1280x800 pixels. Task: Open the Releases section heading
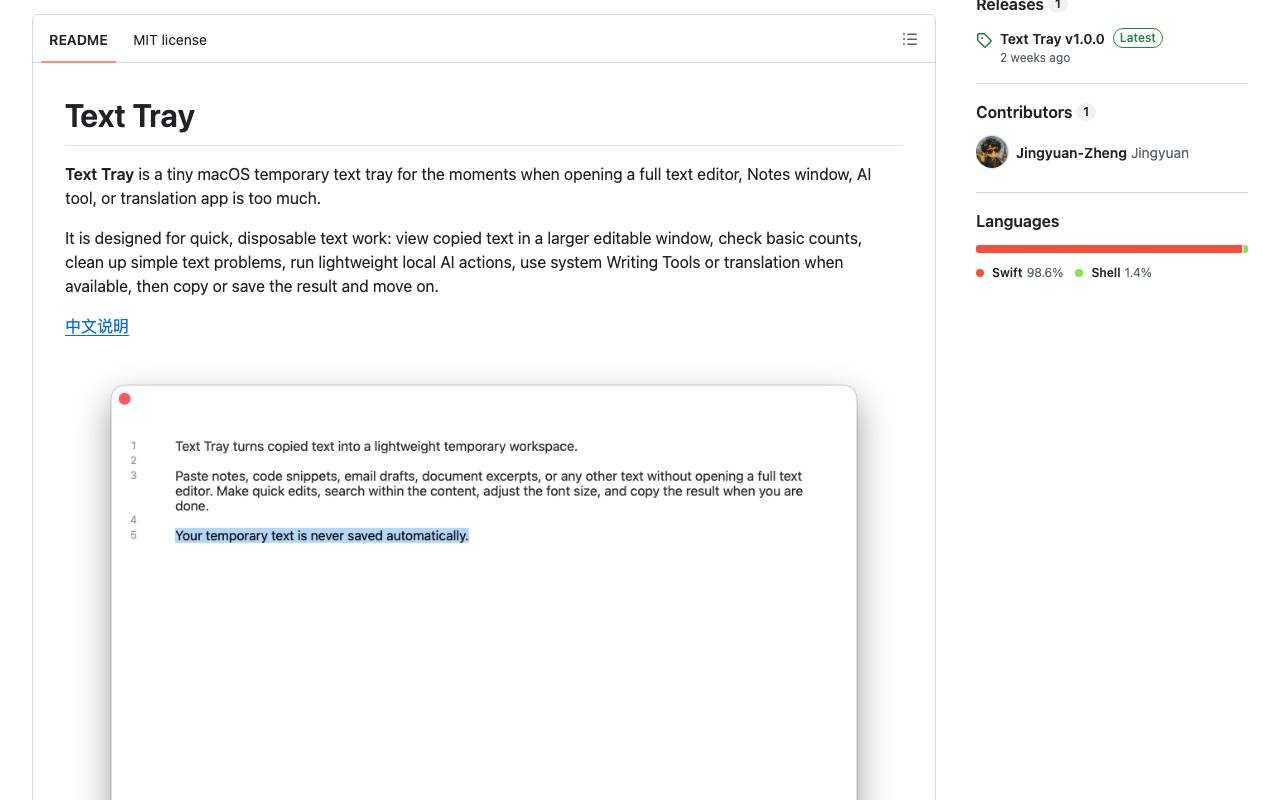[1009, 5]
